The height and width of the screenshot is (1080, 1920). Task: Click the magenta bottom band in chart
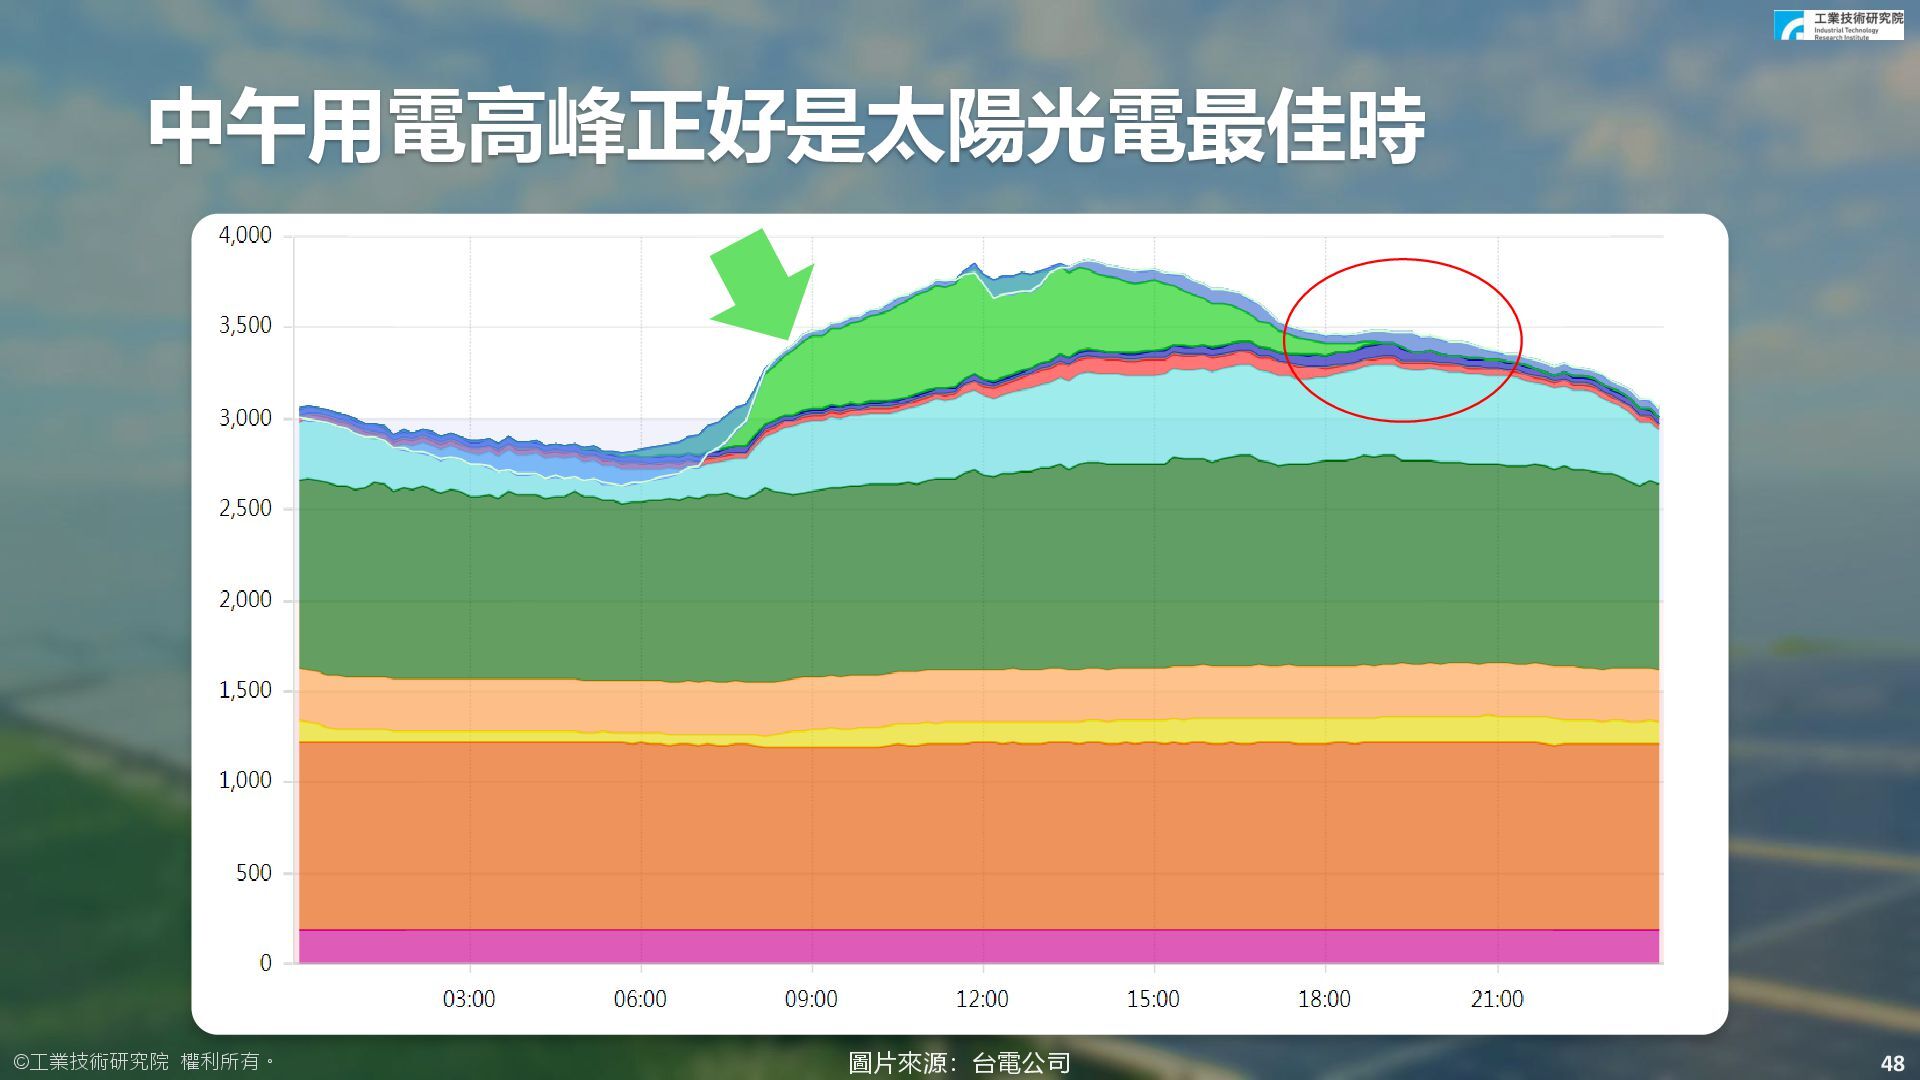tap(980, 946)
